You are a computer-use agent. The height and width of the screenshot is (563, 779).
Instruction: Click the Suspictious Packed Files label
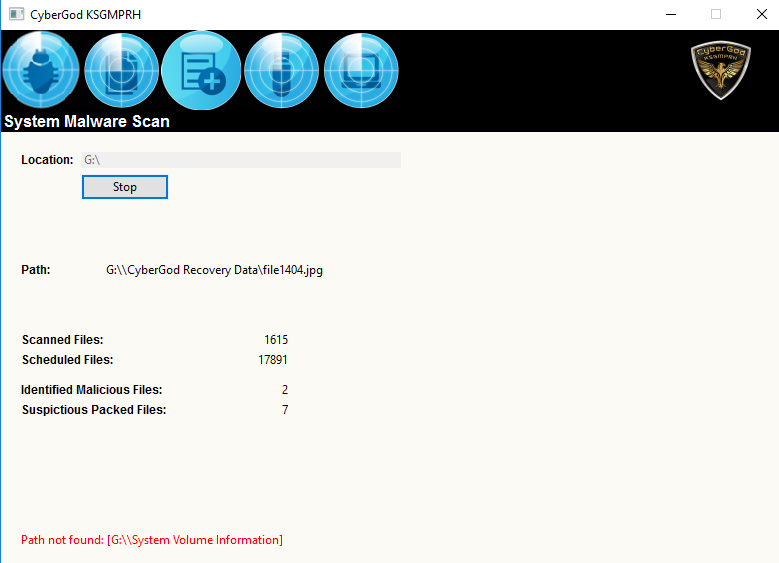[94, 409]
